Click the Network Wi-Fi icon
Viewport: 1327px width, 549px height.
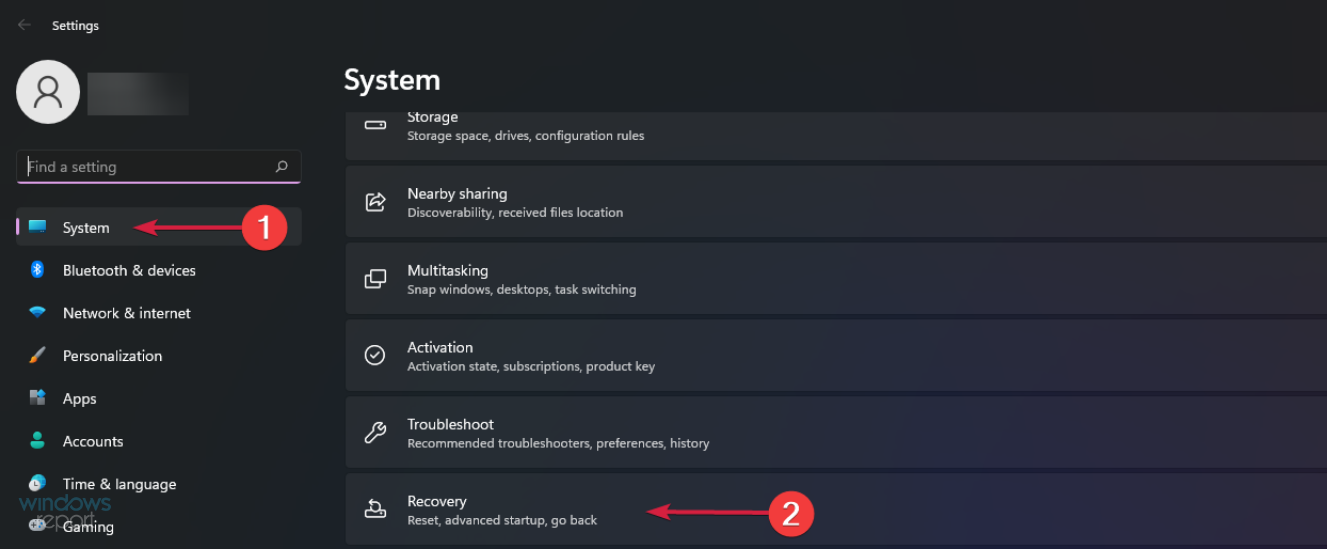click(37, 313)
